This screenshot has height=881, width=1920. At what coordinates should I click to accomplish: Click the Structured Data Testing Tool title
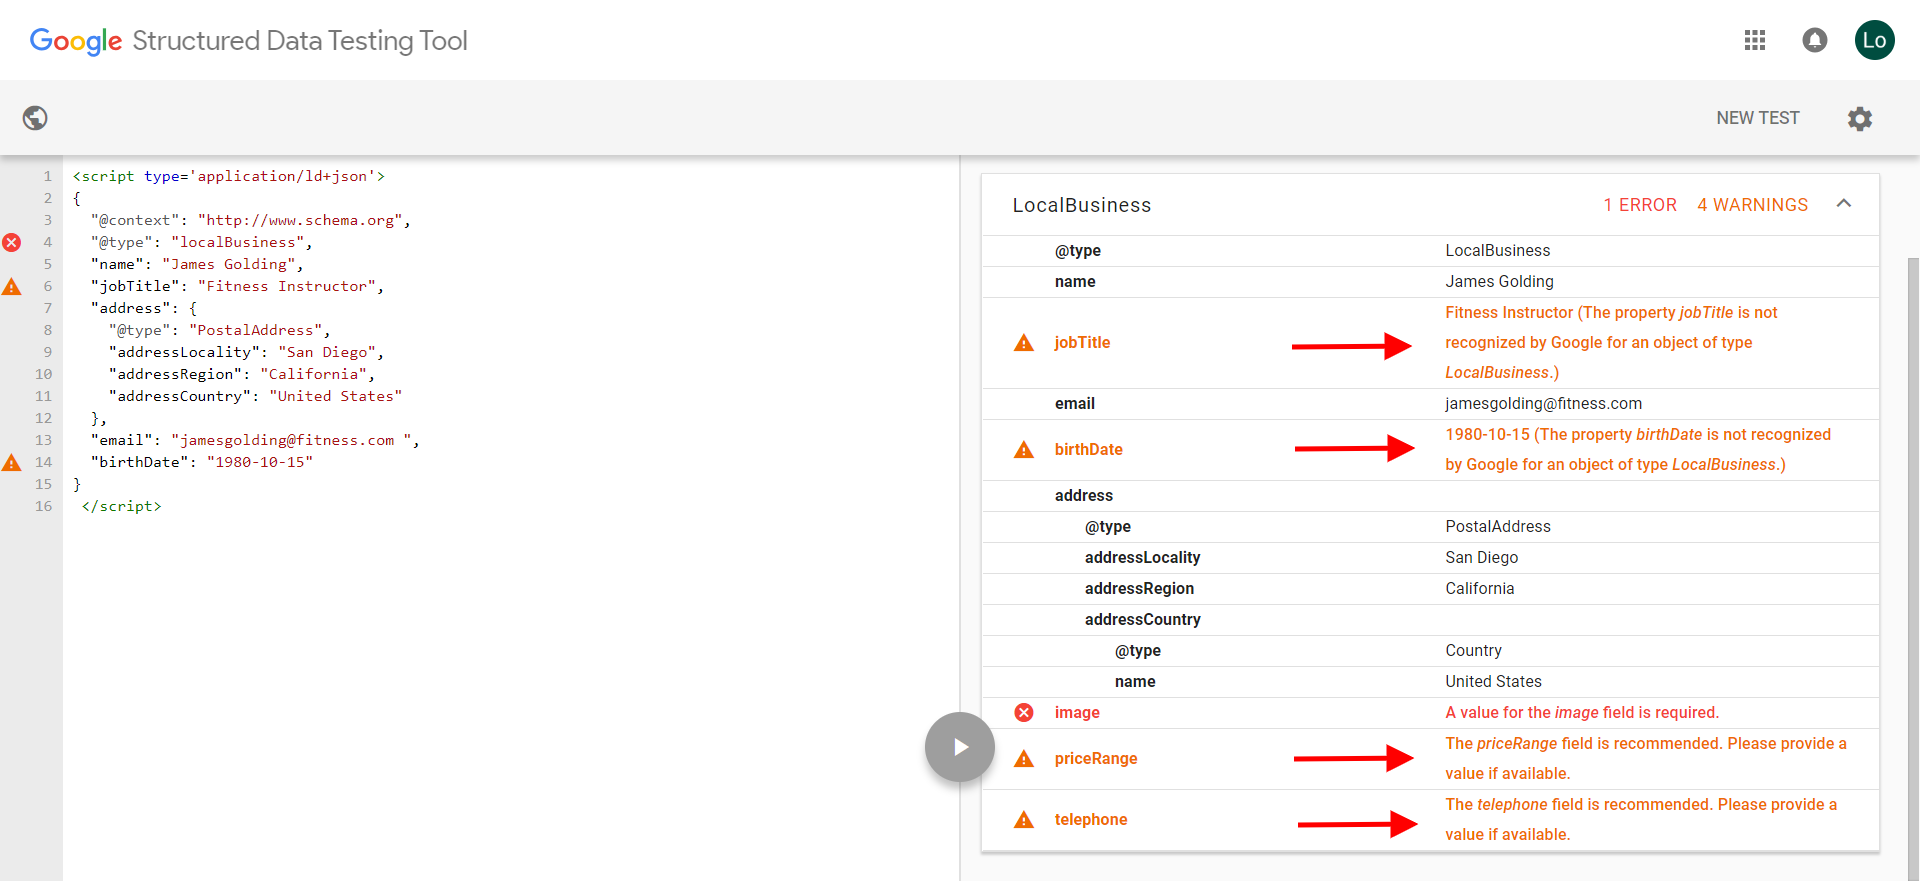pyautogui.click(x=300, y=41)
